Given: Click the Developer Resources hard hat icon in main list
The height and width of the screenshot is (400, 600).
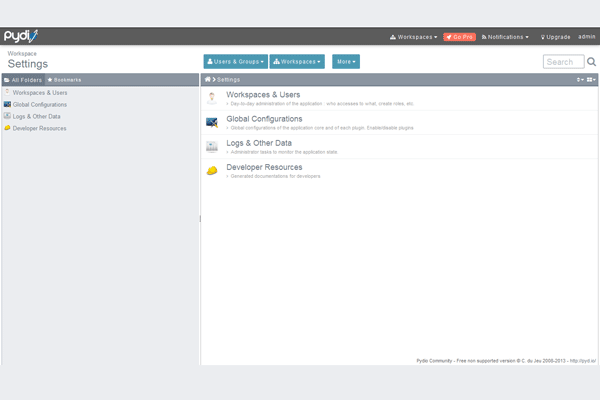Looking at the screenshot, I should click(x=212, y=171).
